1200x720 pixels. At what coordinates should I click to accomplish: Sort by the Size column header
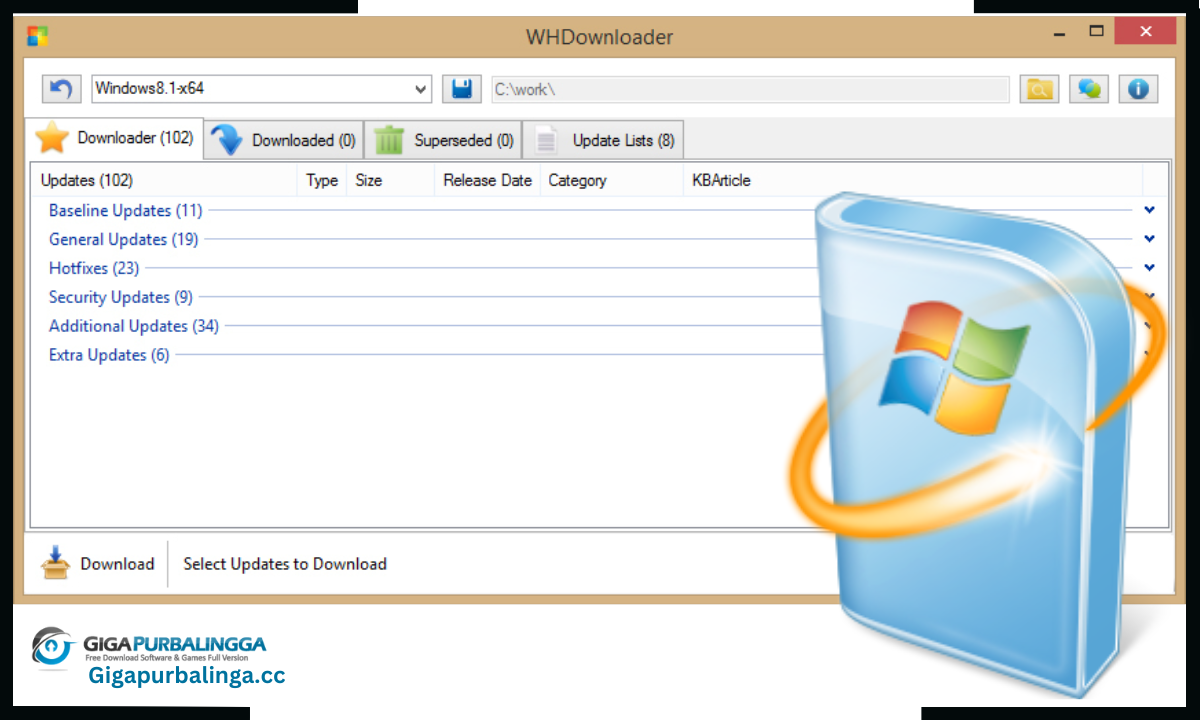point(390,180)
